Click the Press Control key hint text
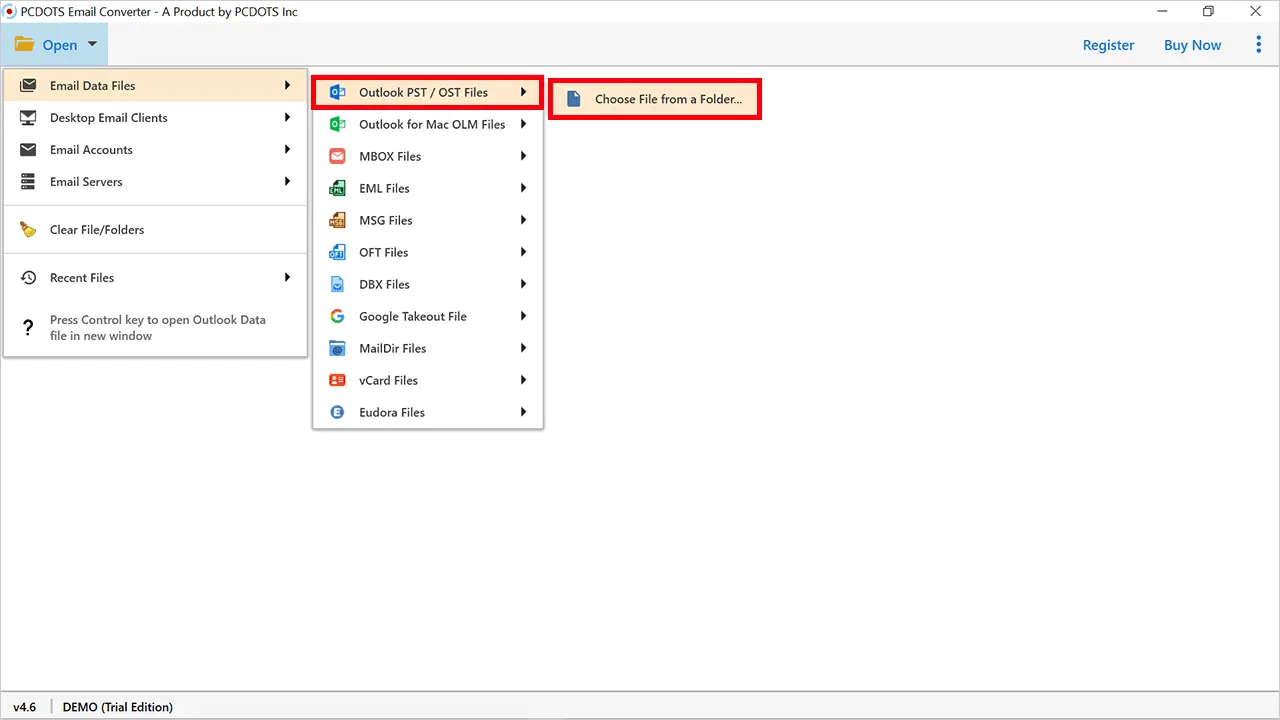1280x720 pixels. pos(158,328)
